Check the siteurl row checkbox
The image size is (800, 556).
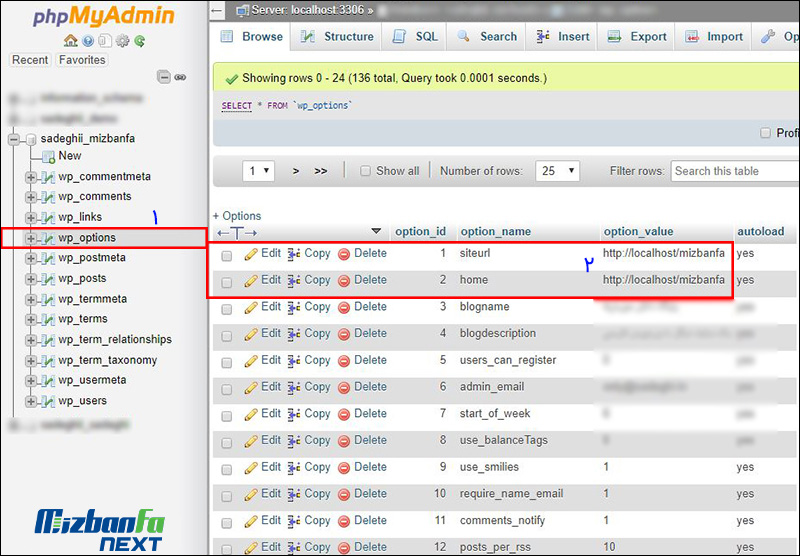[x=227, y=256]
